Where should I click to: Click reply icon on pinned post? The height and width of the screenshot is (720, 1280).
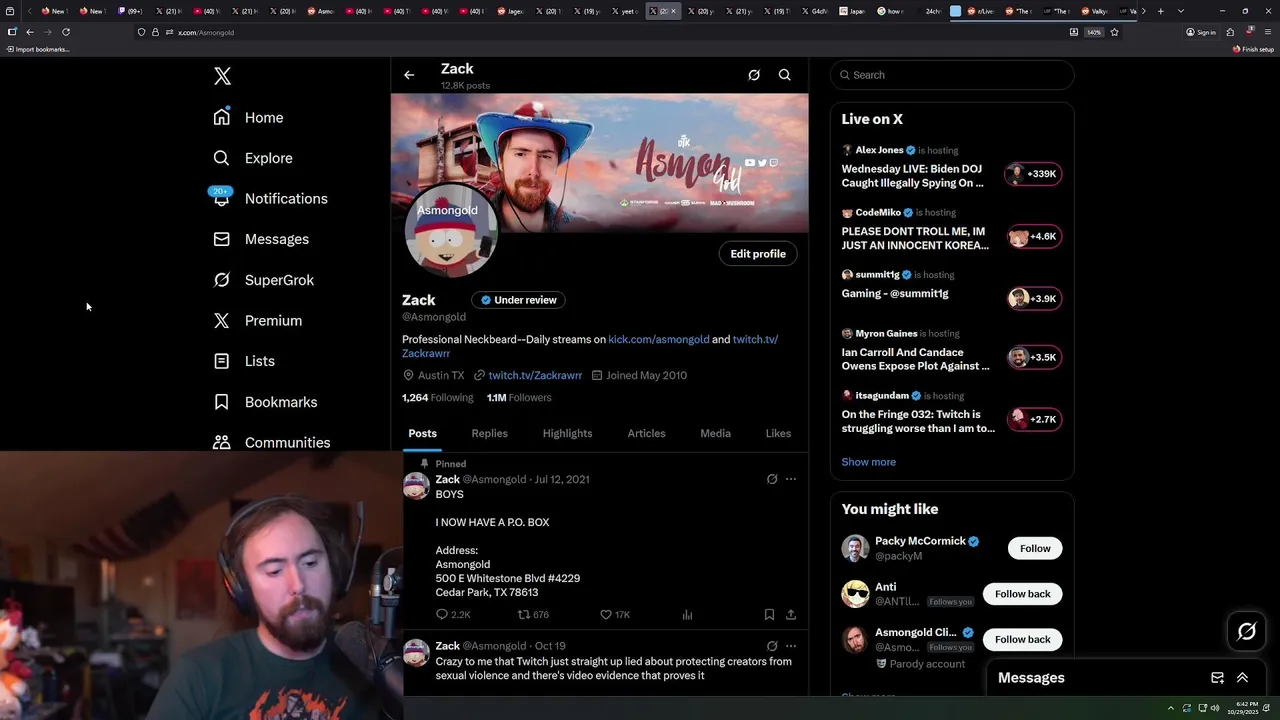click(442, 615)
